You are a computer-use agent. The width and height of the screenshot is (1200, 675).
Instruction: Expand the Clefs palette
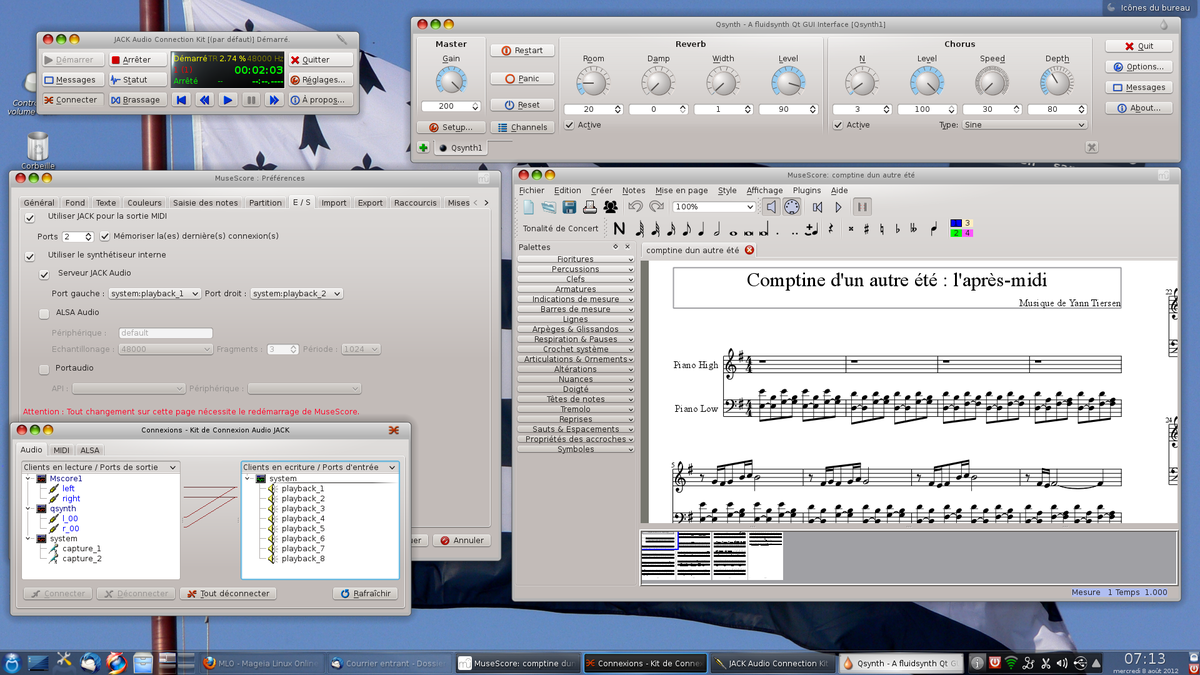pos(575,279)
